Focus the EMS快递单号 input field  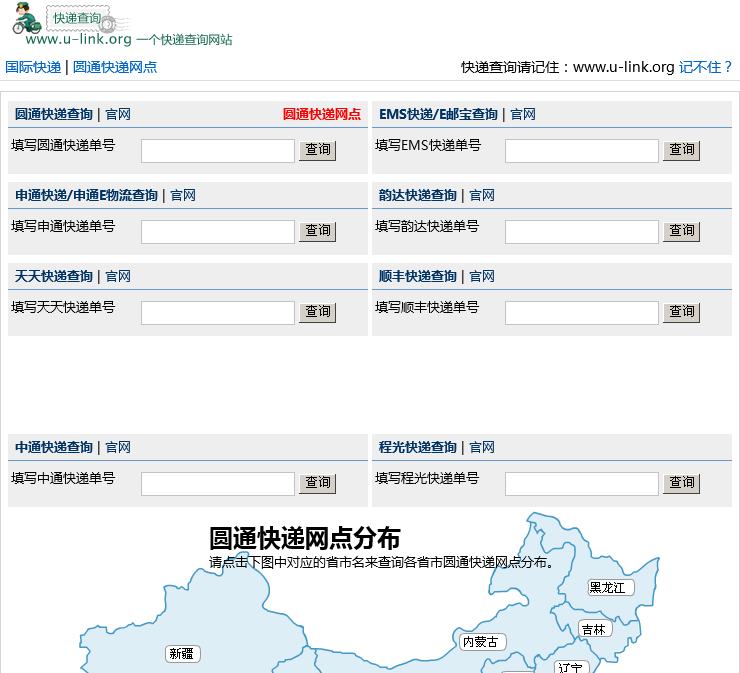coord(581,151)
